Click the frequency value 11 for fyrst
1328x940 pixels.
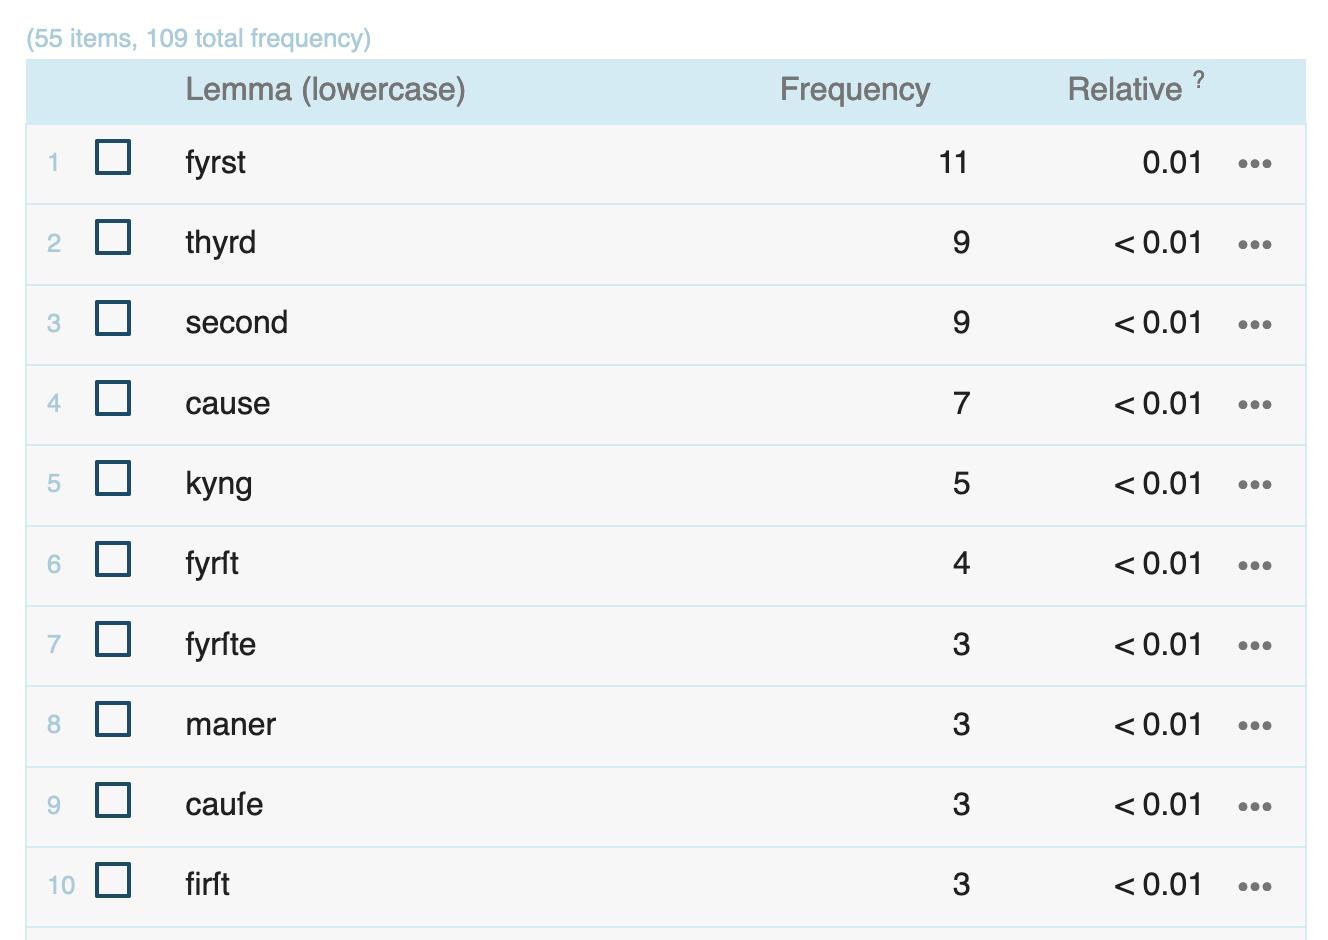click(953, 163)
